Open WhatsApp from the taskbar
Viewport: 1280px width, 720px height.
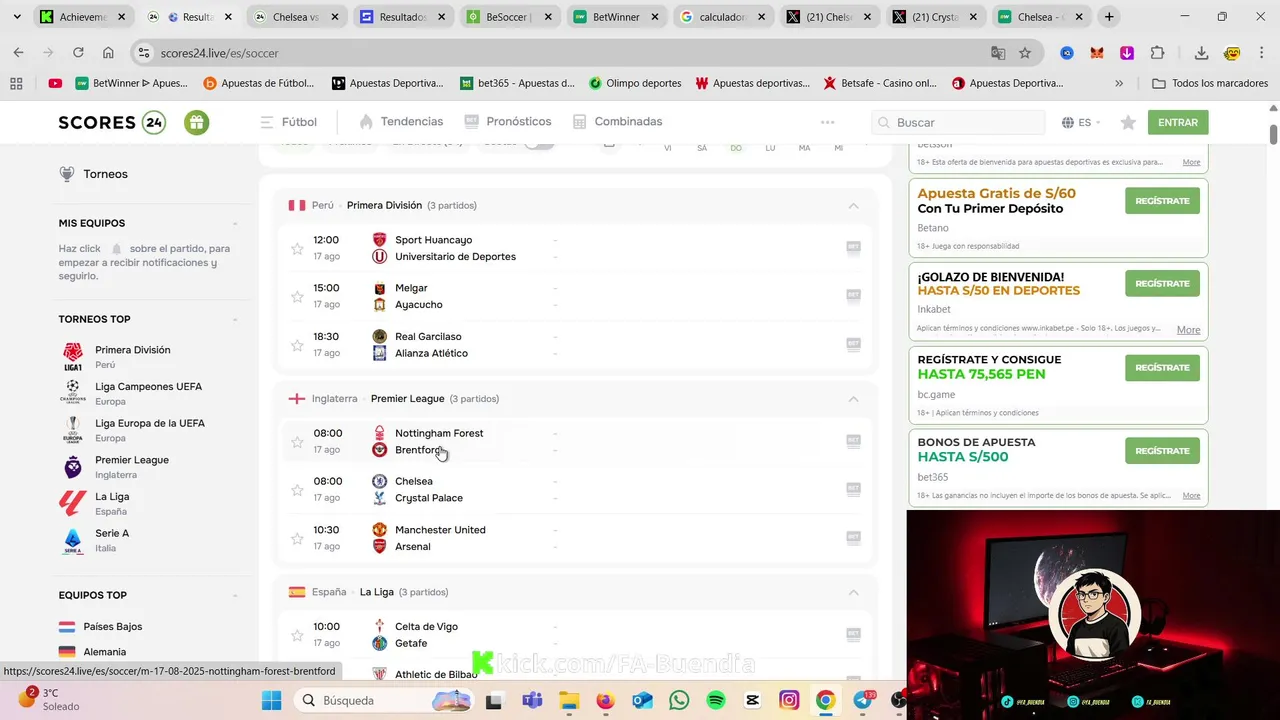click(679, 700)
